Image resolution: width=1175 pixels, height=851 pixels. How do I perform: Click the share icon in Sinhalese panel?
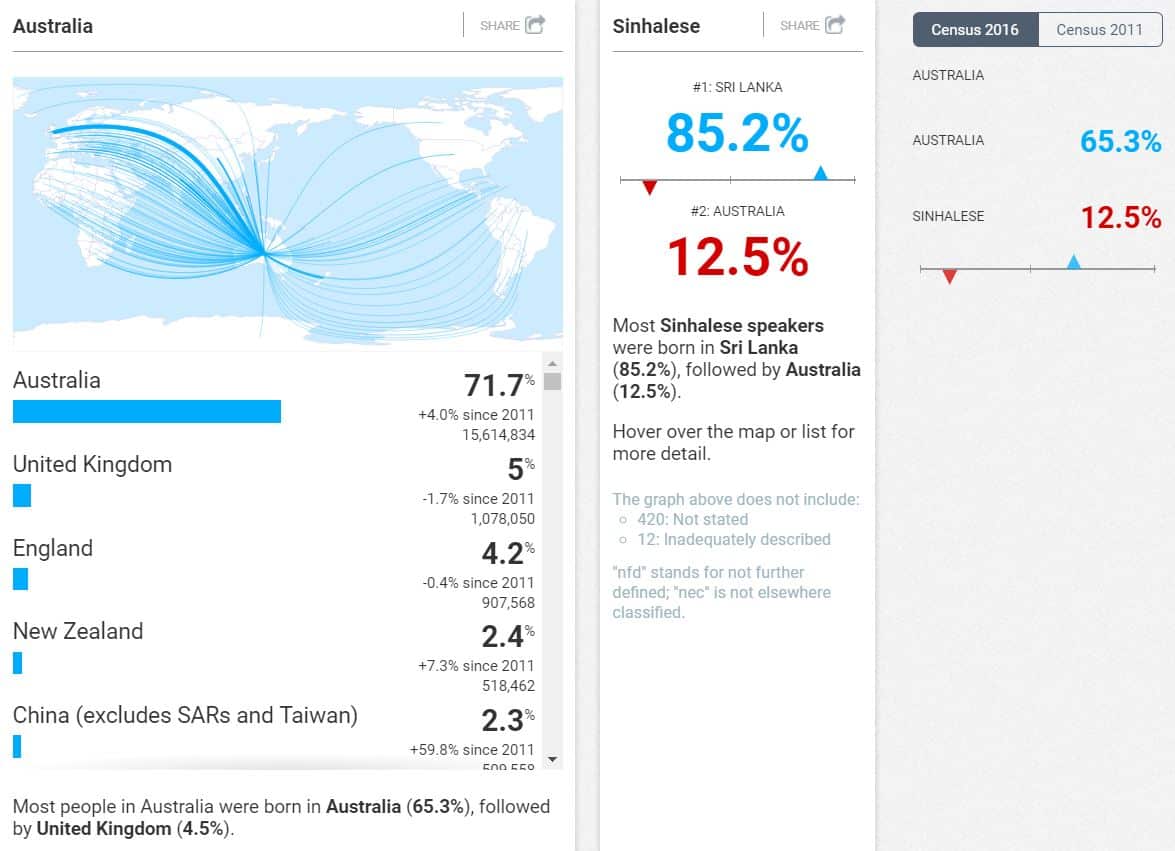click(x=835, y=25)
